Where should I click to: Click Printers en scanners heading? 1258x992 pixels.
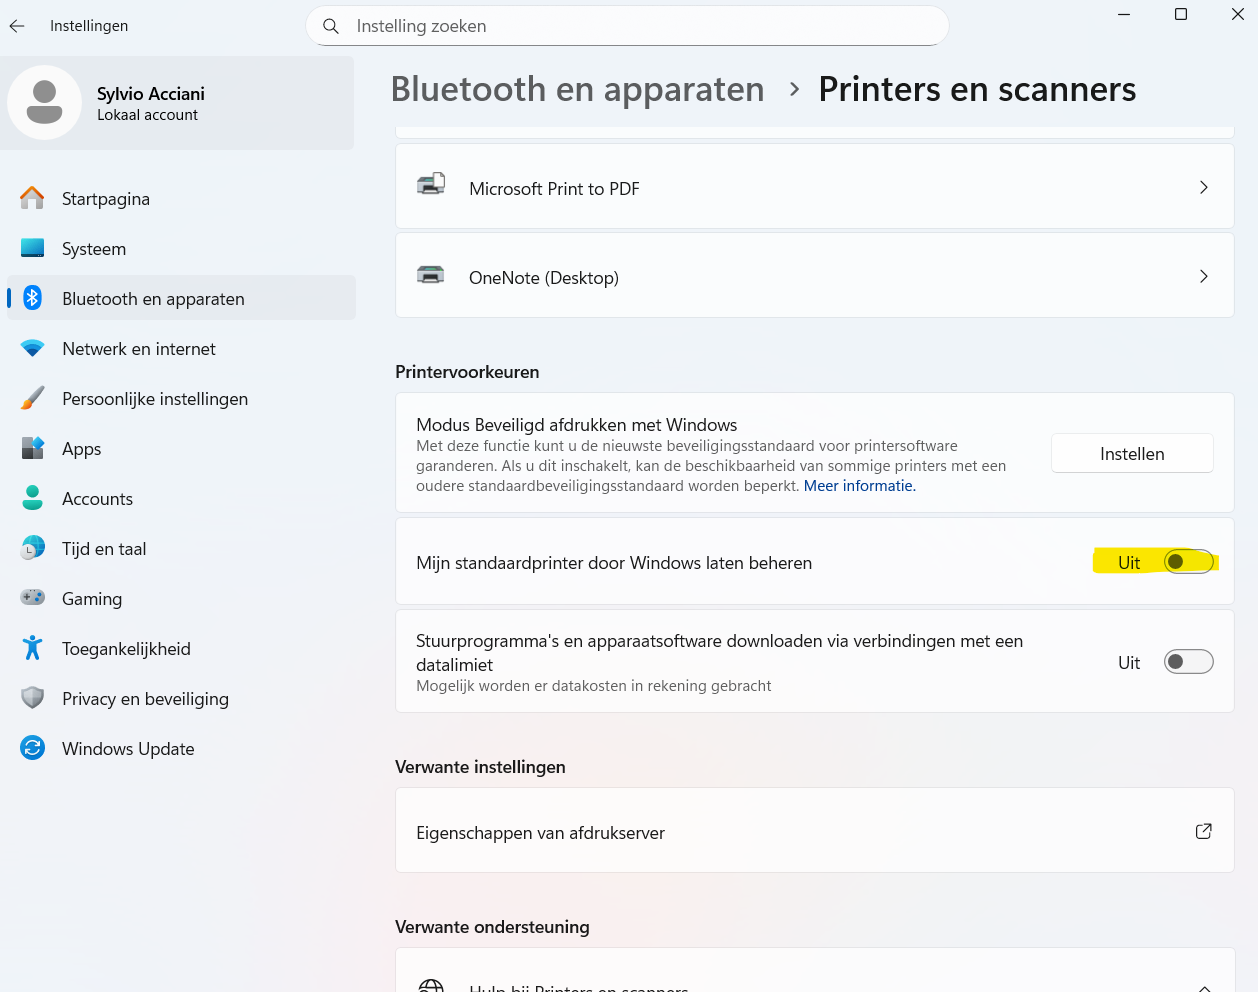tap(977, 89)
